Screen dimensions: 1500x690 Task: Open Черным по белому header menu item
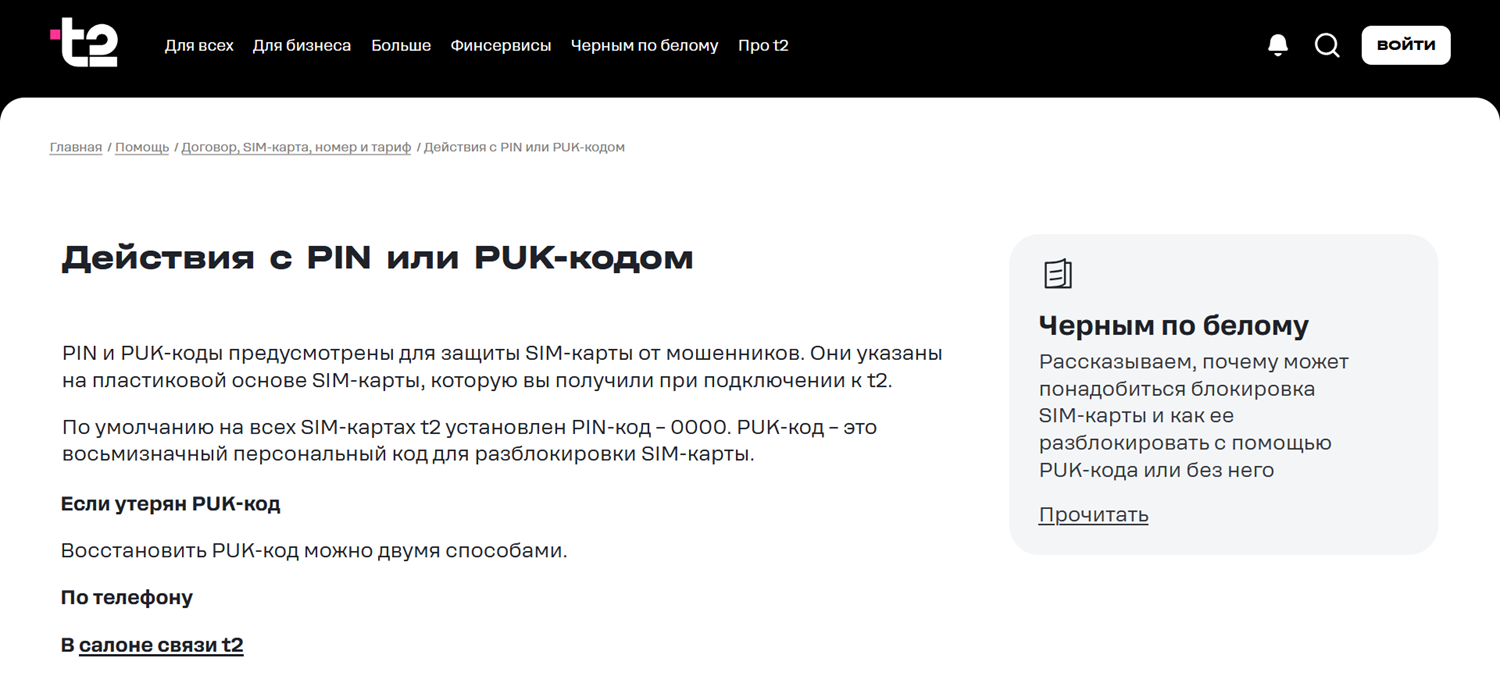pos(645,45)
